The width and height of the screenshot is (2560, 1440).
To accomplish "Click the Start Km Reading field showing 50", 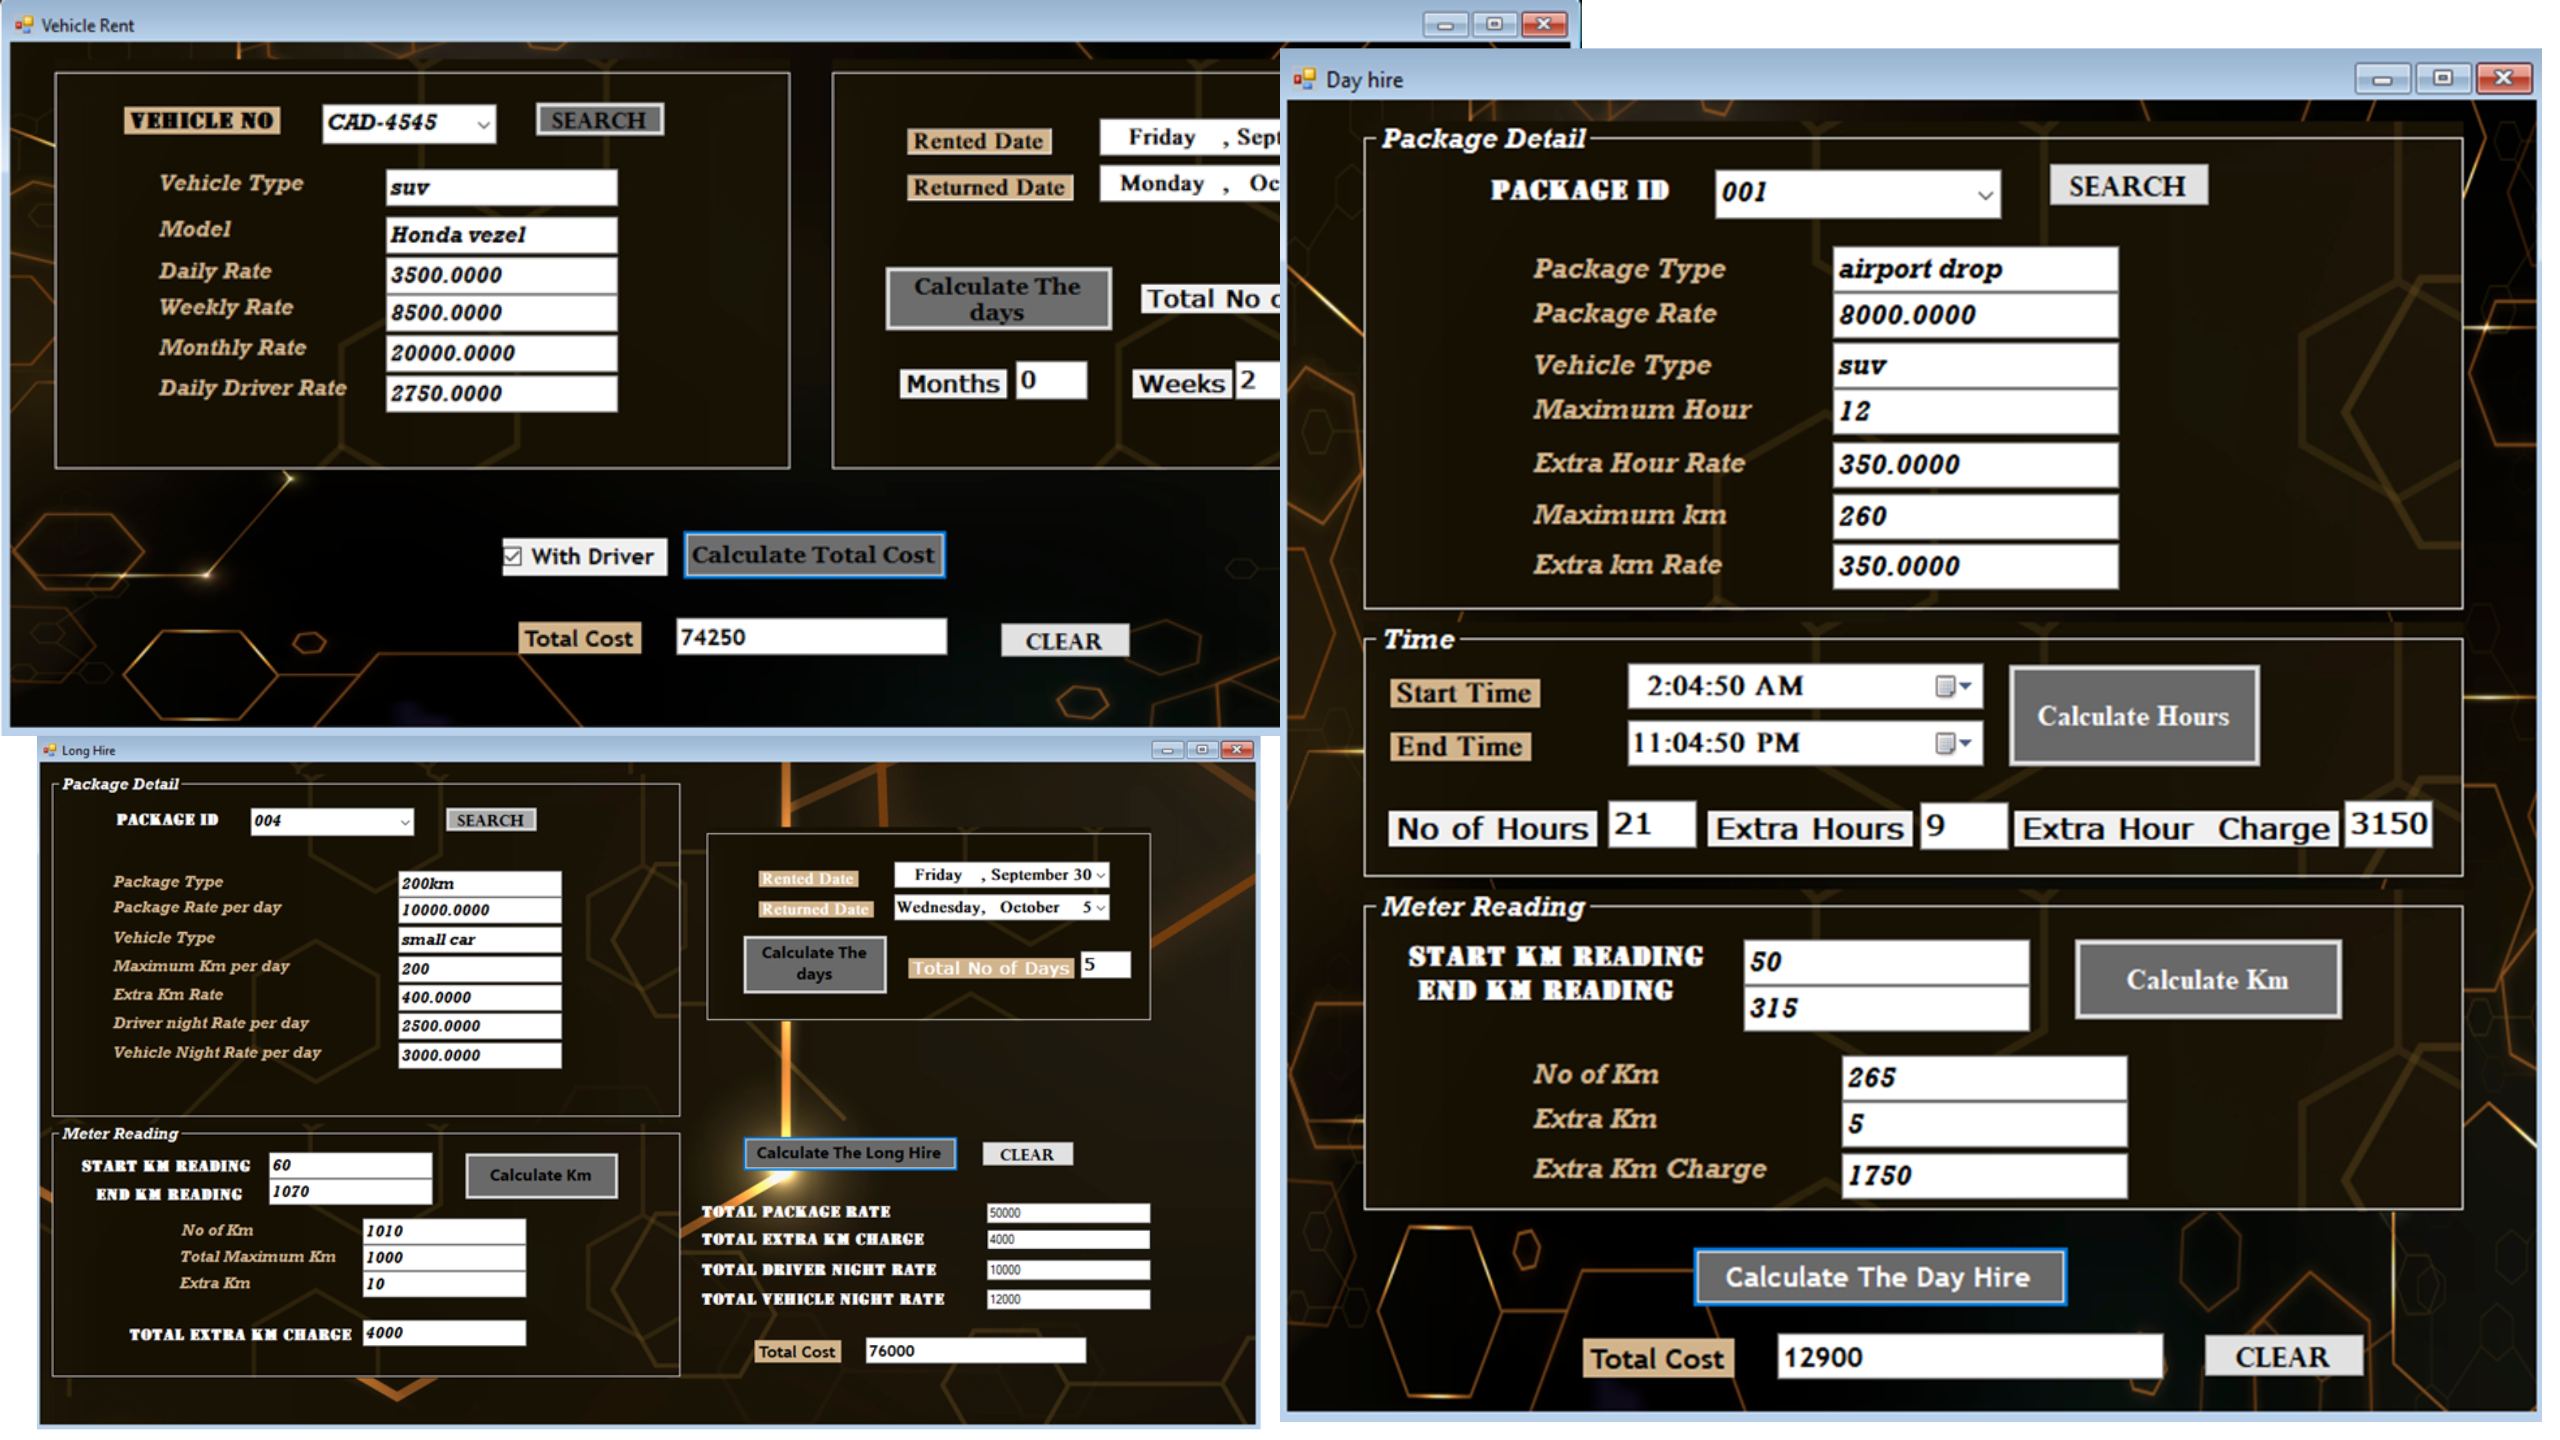I will [1884, 961].
